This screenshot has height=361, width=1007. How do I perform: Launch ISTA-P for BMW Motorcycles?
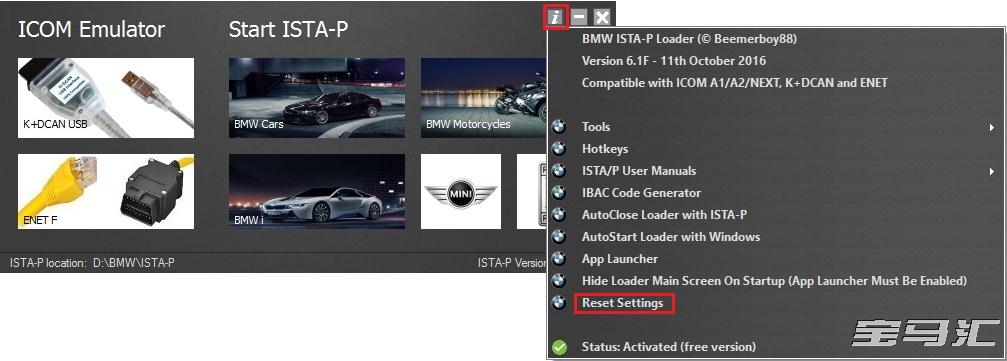(x=484, y=98)
